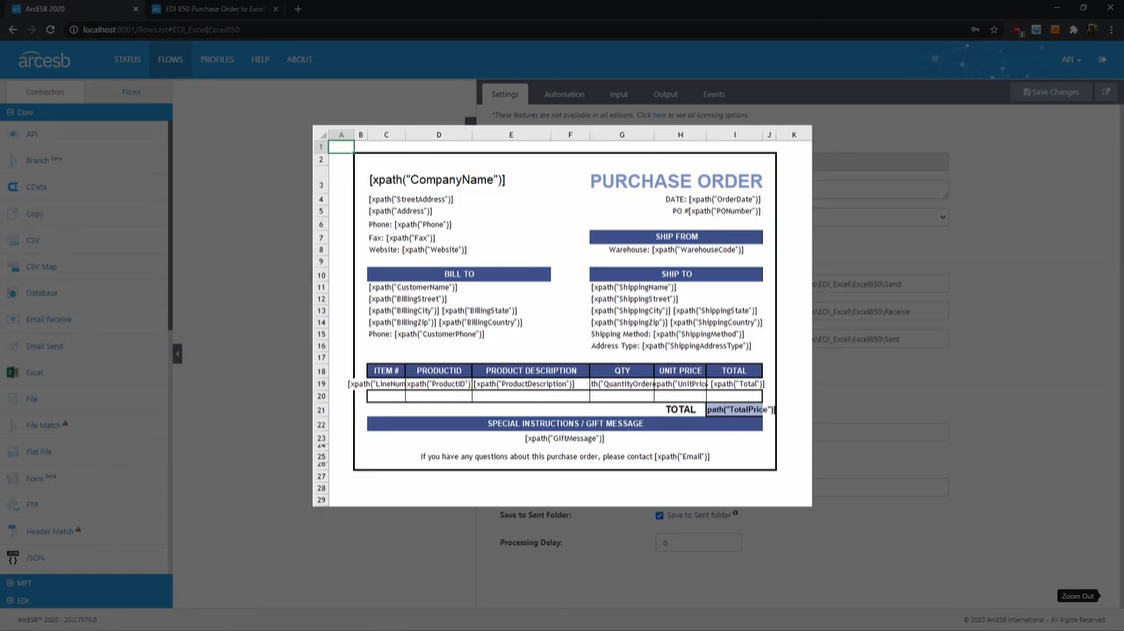Click the Processing Delay input field
Screen dimensions: 1124x631
click(x=698, y=543)
